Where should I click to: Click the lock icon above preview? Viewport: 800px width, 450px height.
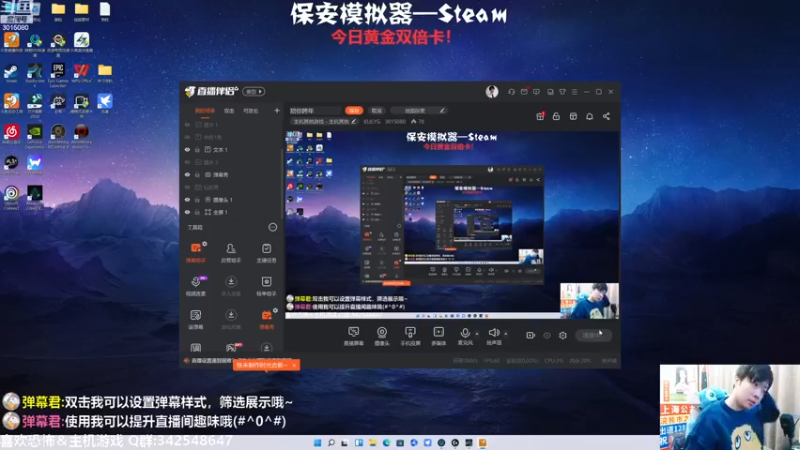pyautogui.click(x=556, y=116)
